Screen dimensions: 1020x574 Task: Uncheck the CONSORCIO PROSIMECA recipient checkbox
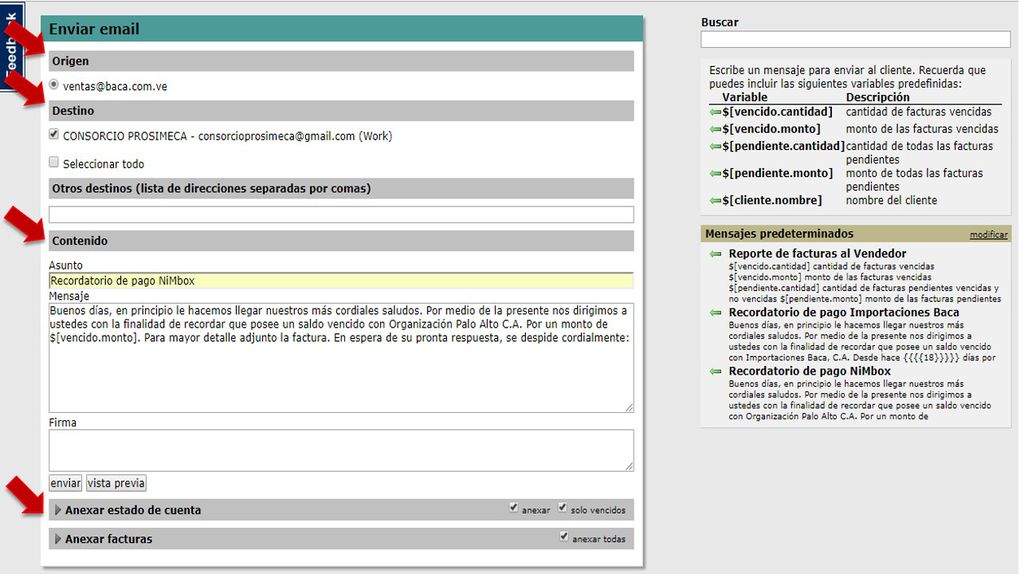click(54, 134)
